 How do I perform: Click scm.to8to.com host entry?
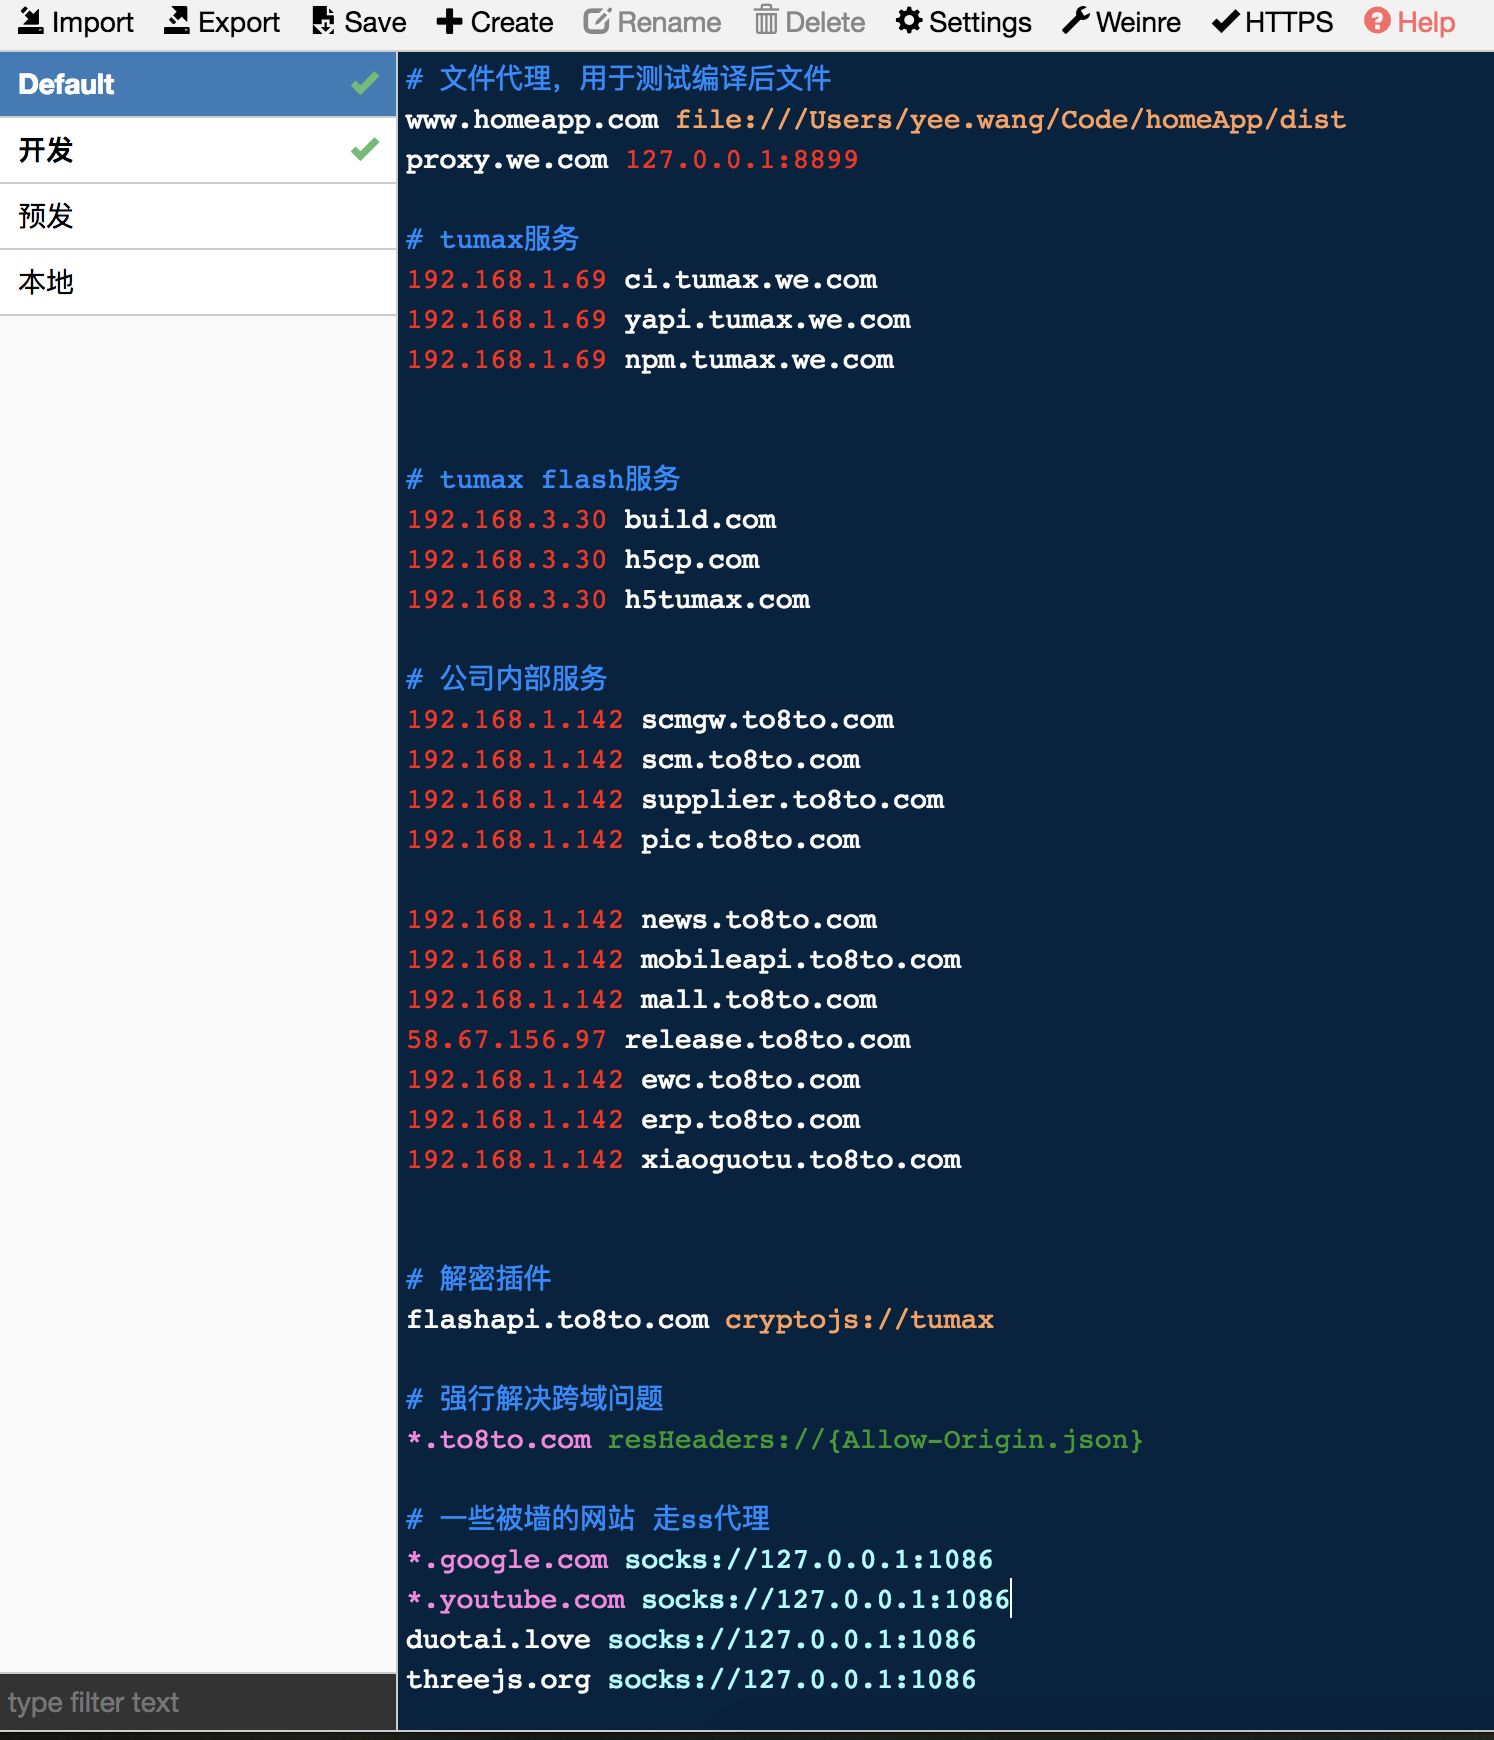point(750,759)
